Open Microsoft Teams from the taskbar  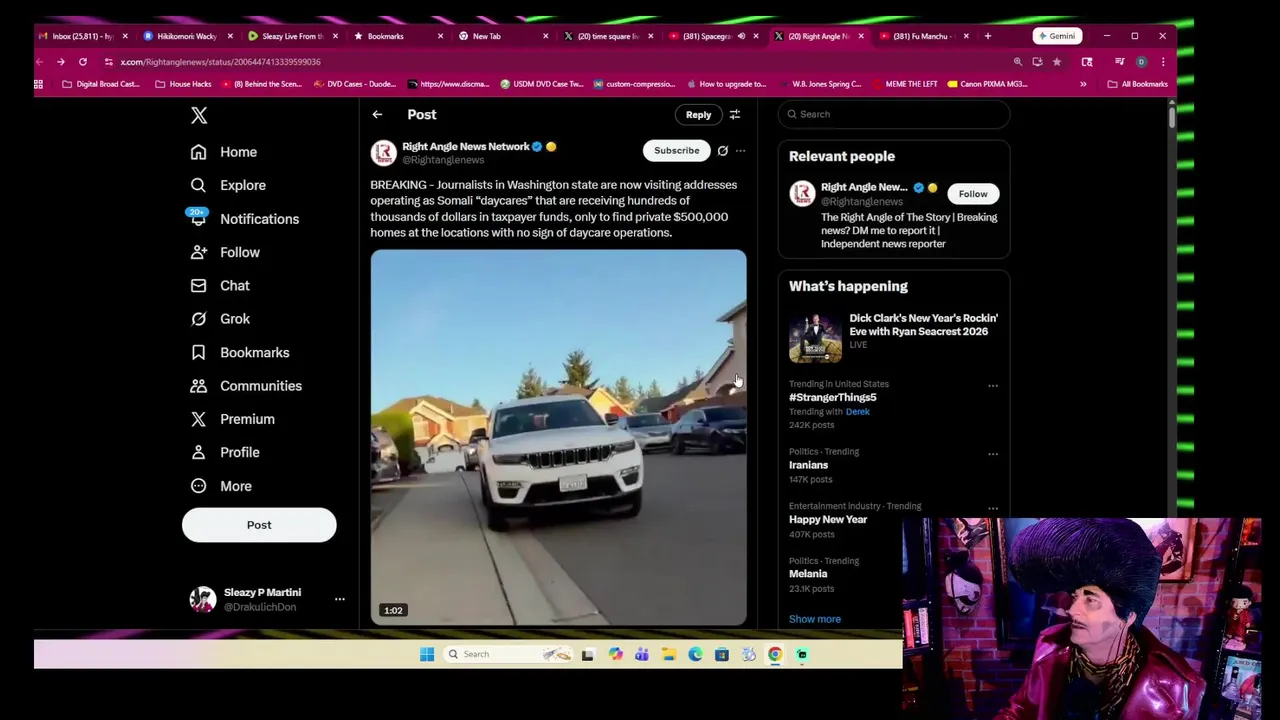point(641,655)
